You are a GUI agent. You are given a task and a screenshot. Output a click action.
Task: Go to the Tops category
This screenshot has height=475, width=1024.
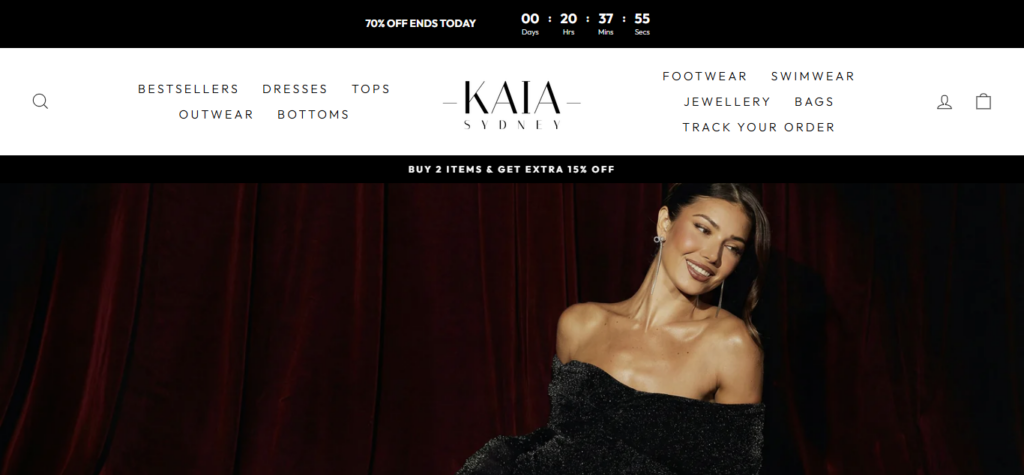[370, 89]
